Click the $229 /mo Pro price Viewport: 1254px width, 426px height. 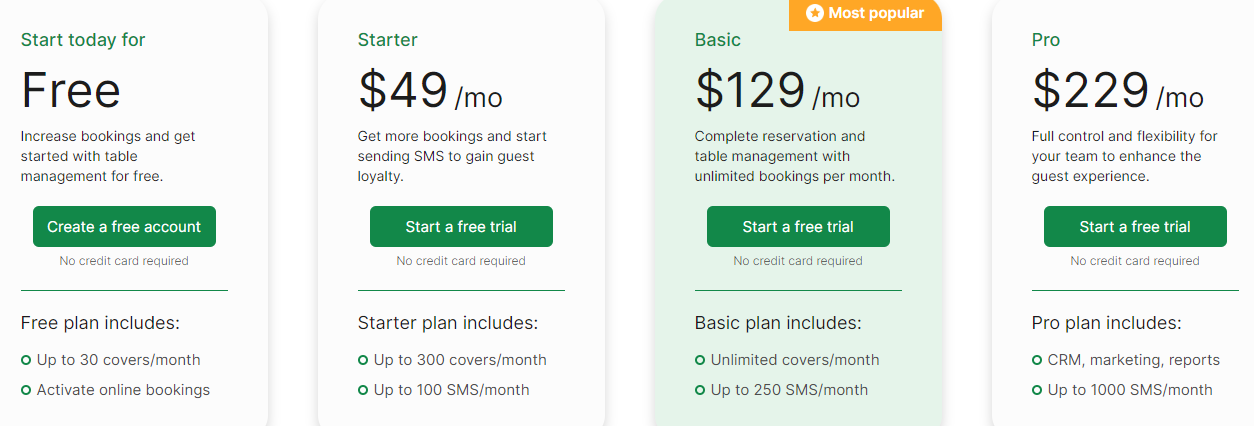coord(1118,91)
